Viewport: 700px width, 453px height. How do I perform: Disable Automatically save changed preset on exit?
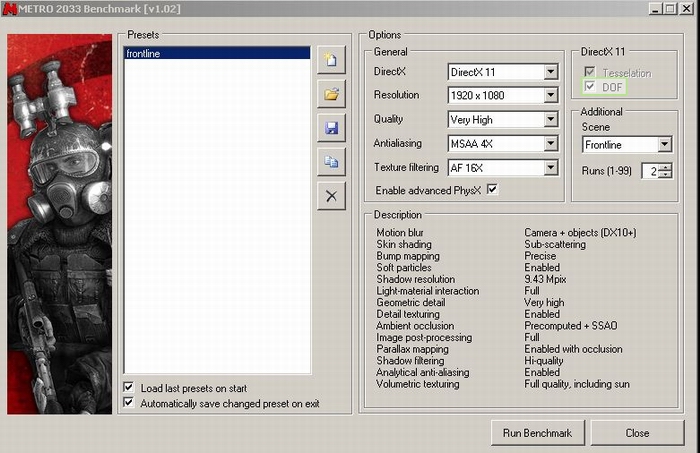[x=128, y=403]
